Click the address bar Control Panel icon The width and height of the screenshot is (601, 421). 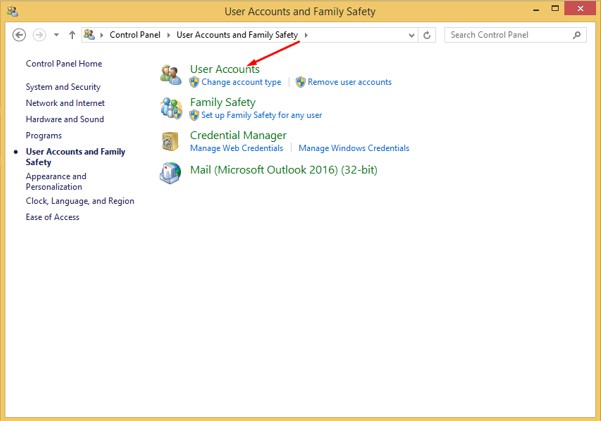click(x=89, y=35)
